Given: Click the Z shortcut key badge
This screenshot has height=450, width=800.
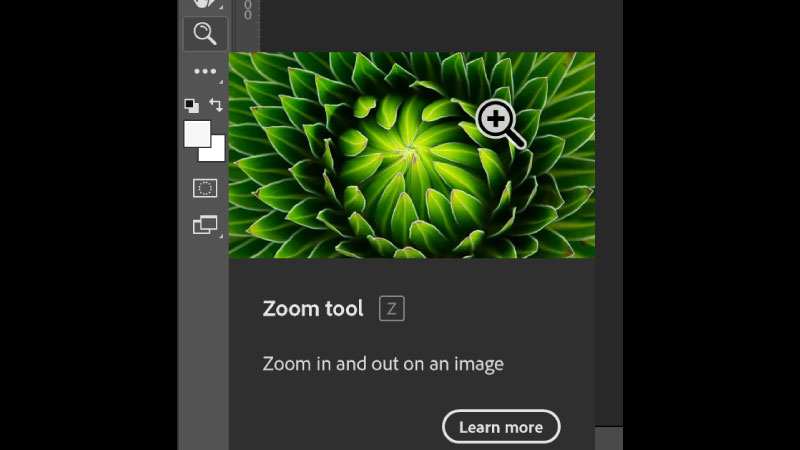Looking at the screenshot, I should (x=391, y=309).
